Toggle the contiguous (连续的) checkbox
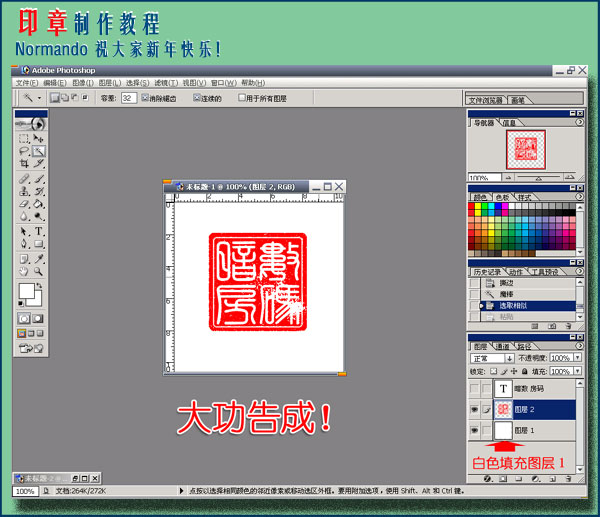Image resolution: width=600 pixels, height=517 pixels. [x=197, y=98]
